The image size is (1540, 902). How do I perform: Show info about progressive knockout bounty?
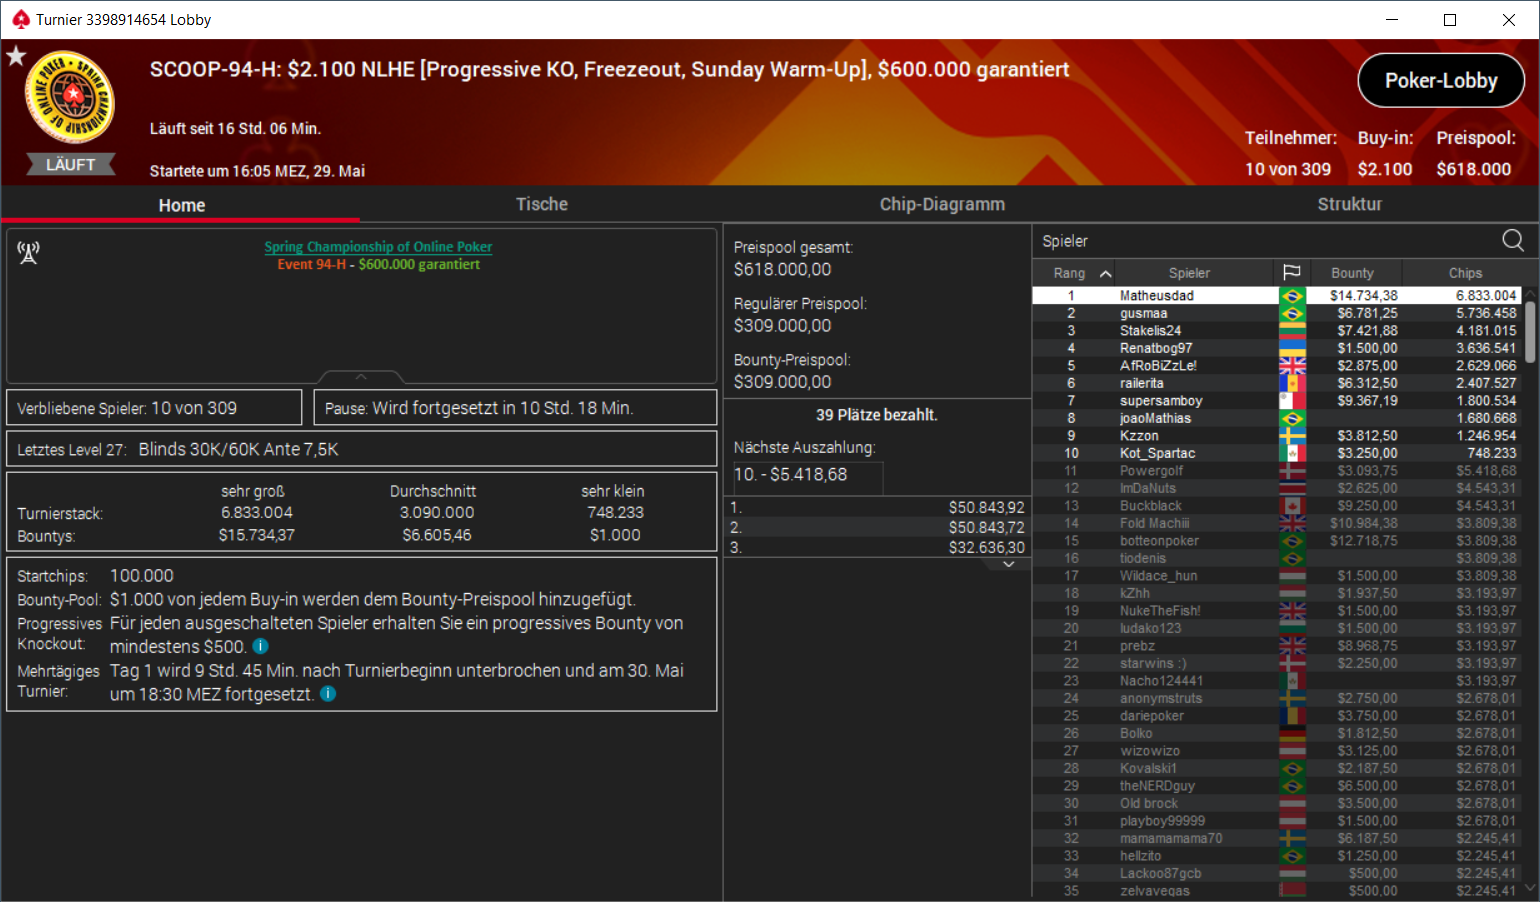click(260, 646)
